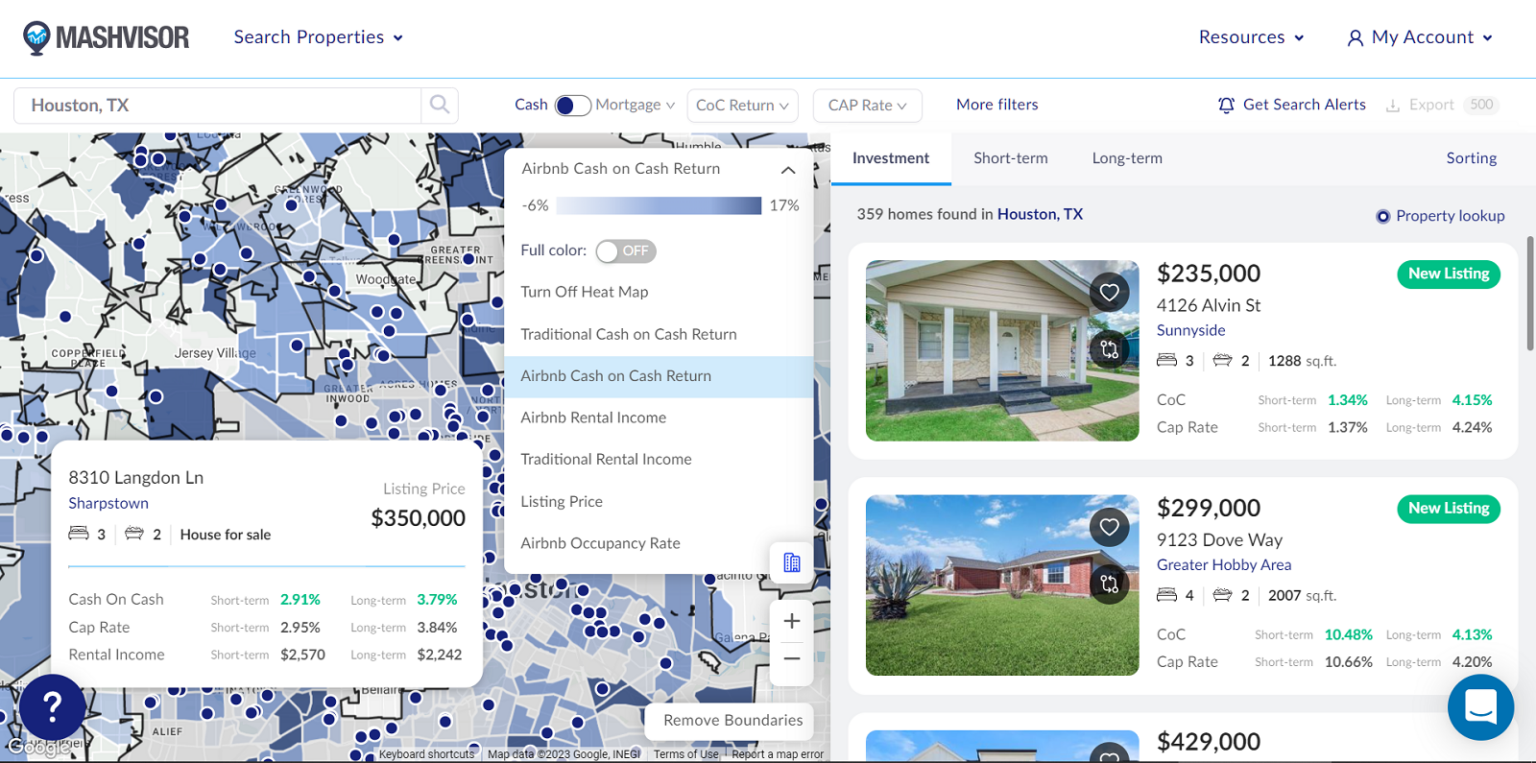Open the help question mark button
The height and width of the screenshot is (763, 1536).
[x=52, y=706]
